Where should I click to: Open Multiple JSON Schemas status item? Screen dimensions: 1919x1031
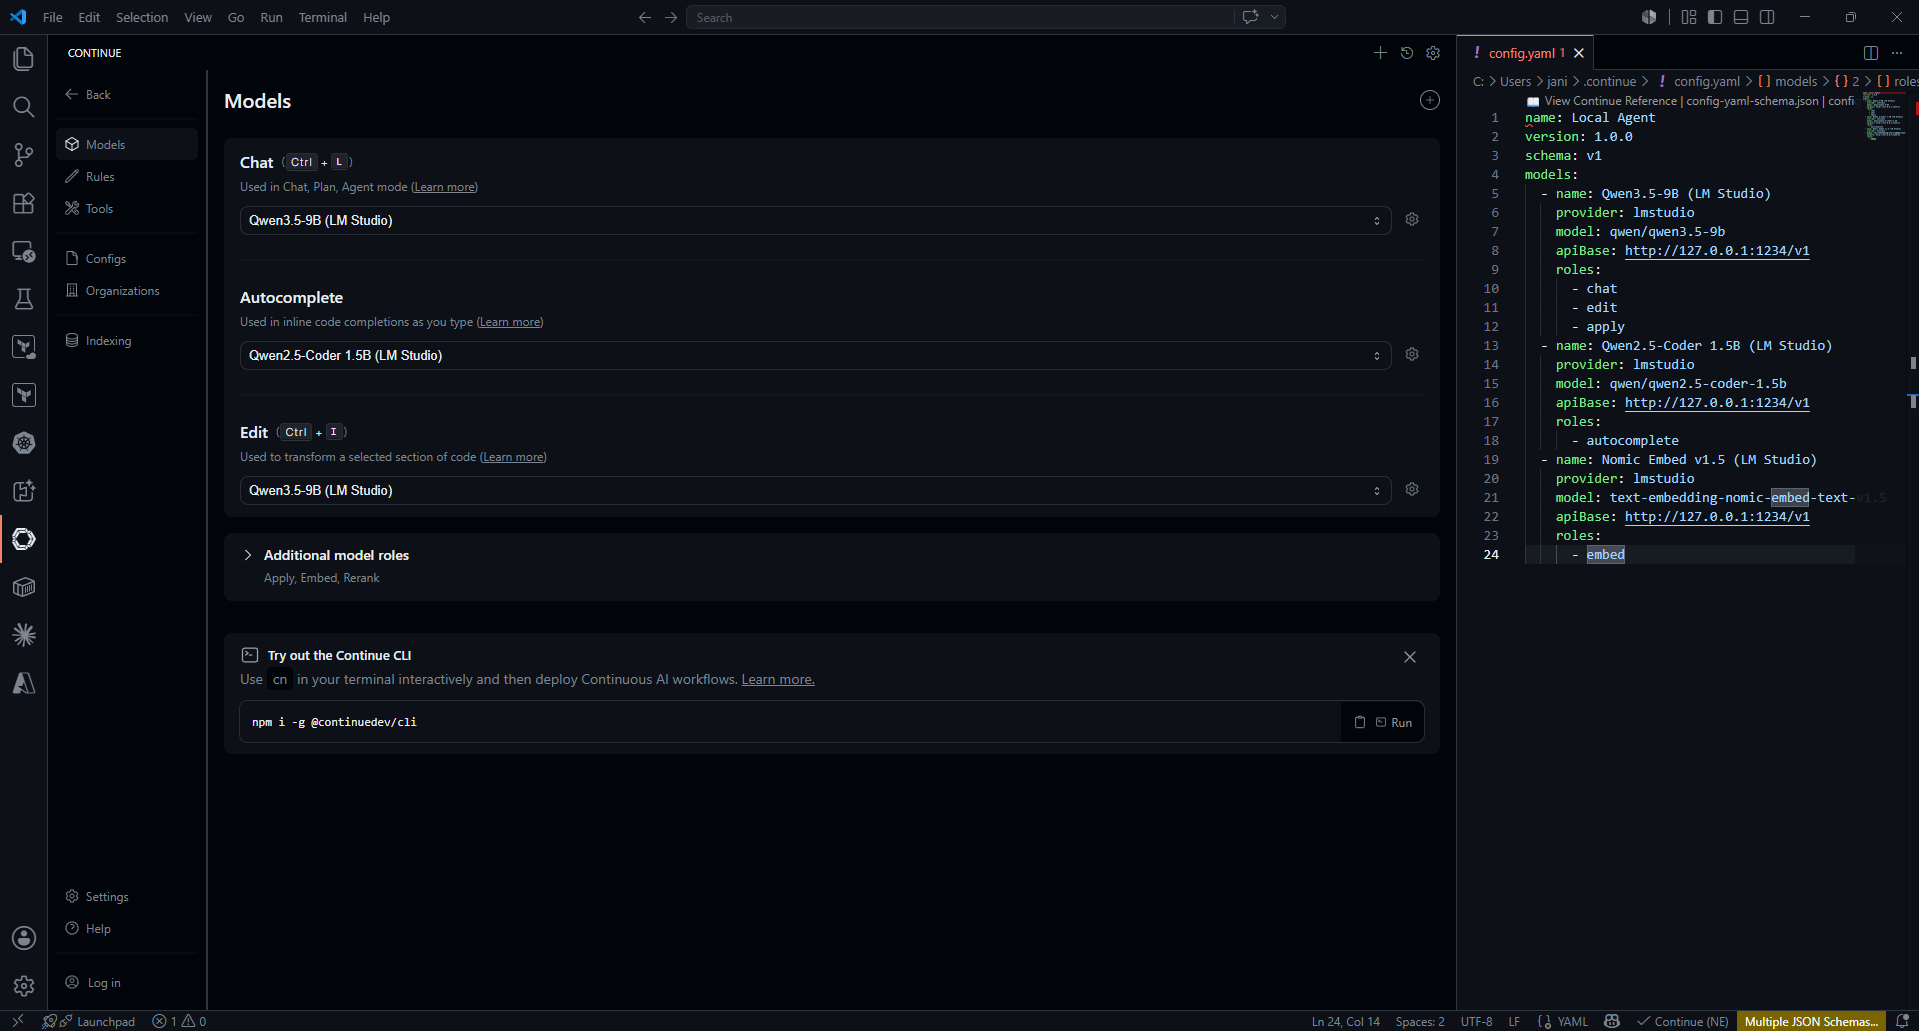(x=1811, y=1021)
